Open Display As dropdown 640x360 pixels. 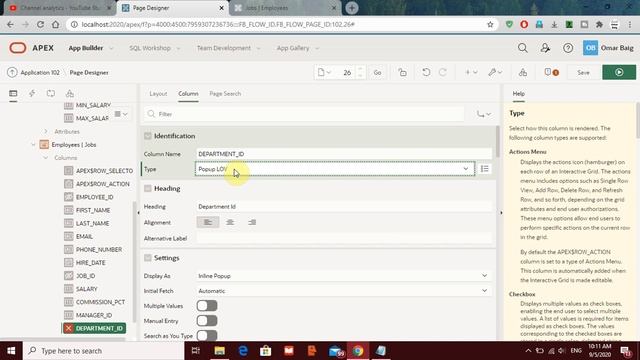pos(343,276)
